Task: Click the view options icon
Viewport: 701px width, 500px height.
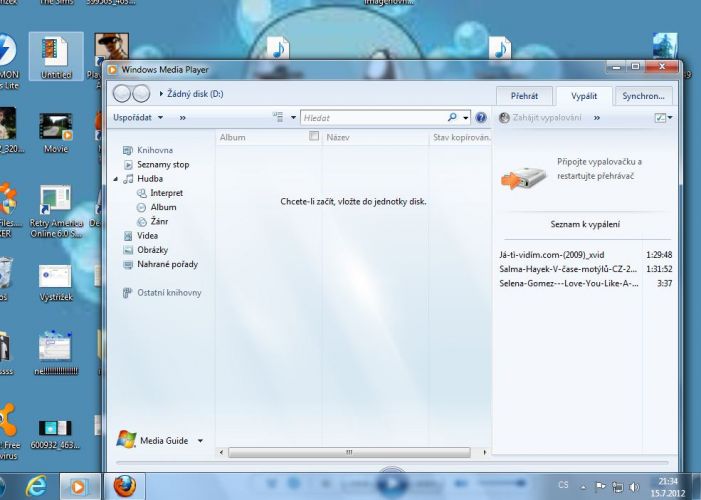Action: [278, 117]
